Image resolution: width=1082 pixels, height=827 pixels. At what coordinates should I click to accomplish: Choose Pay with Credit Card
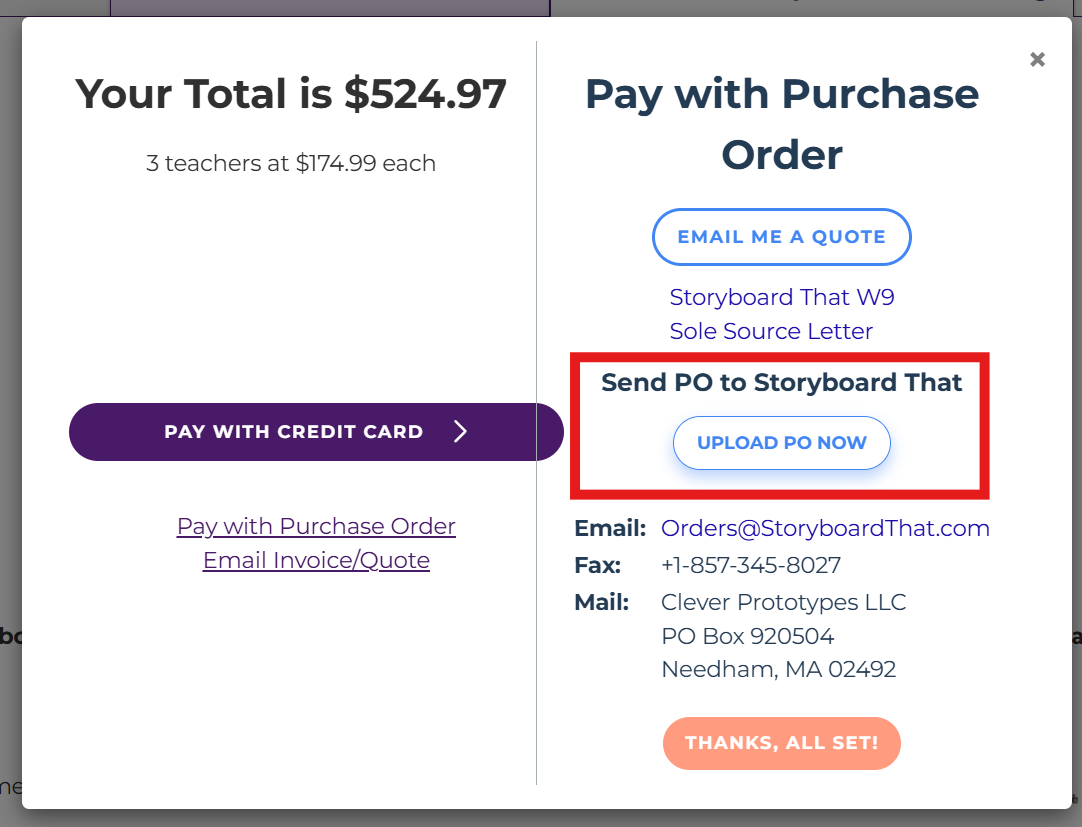(x=294, y=432)
